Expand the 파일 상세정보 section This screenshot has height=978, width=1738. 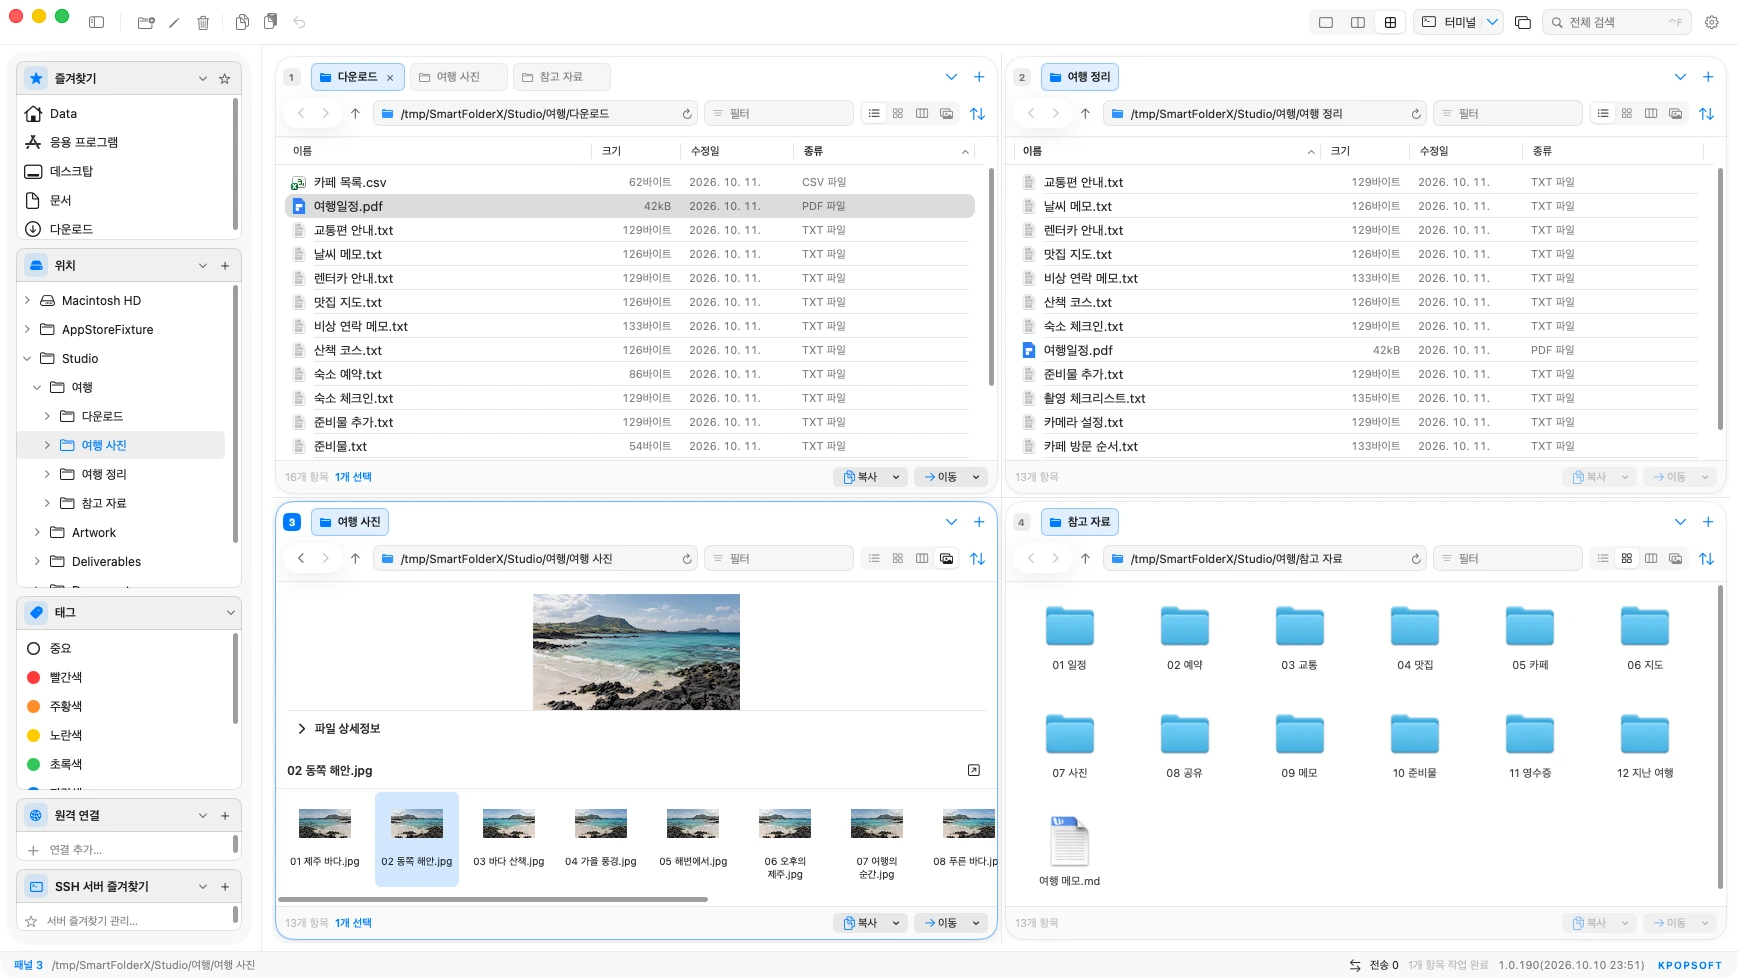coord(301,729)
